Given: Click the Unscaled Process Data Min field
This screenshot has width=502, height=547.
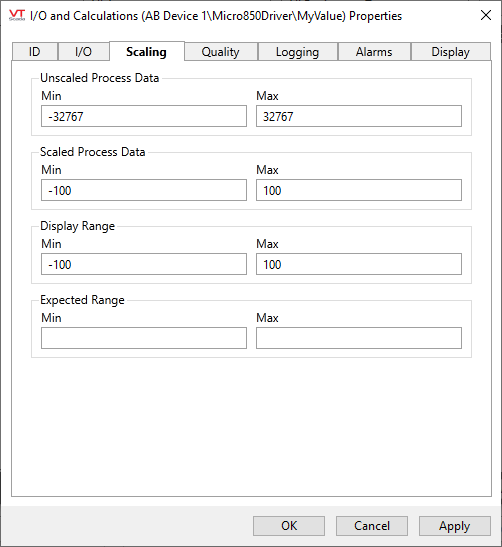Looking at the screenshot, I should pos(144,116).
